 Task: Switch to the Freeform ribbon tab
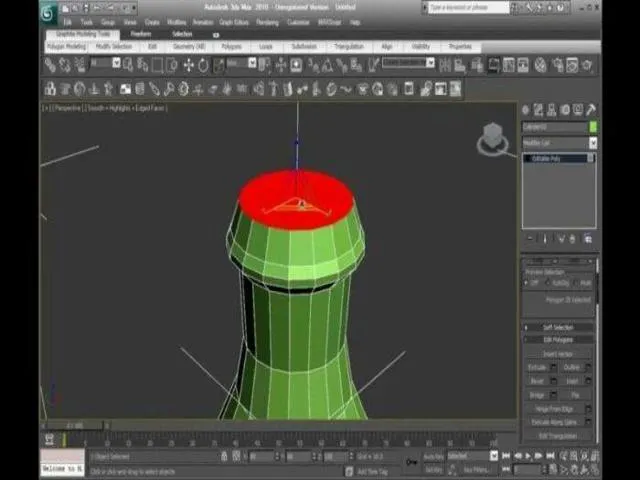click(141, 34)
